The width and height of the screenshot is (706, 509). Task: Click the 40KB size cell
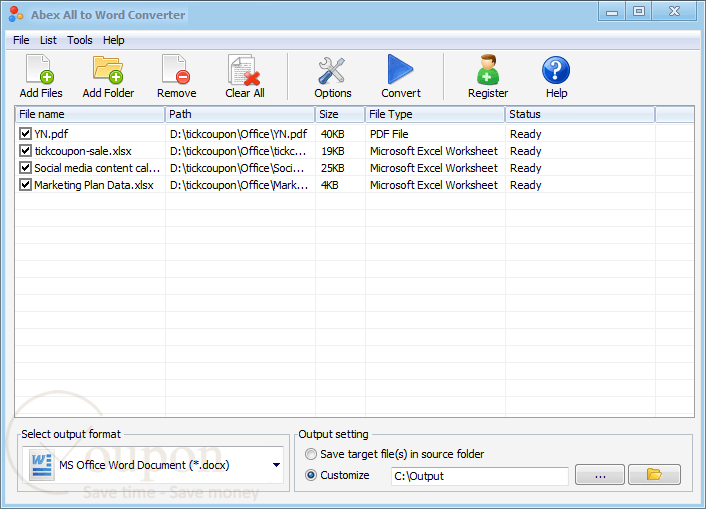(332, 134)
